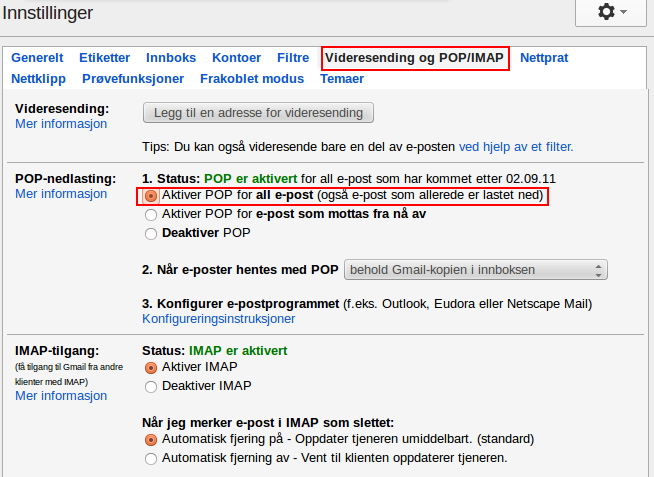The width and height of the screenshot is (654, 477).
Task: Choose the Deaktiver POP option
Action: pos(151,233)
